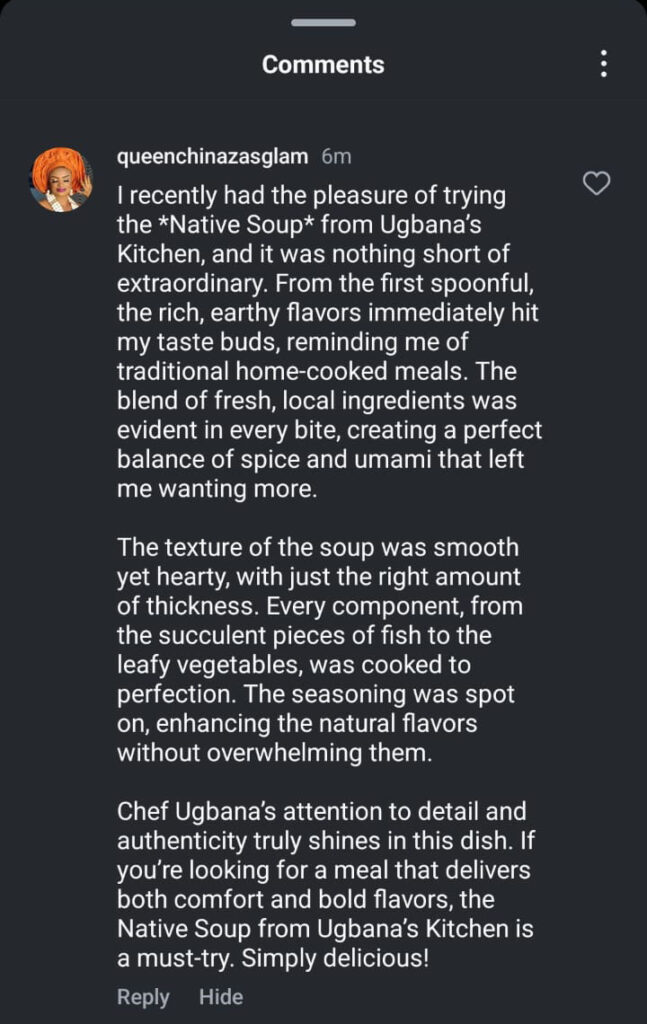The height and width of the screenshot is (1024, 647).
Task: Reply to queenchinazasglam's comment
Action: [143, 996]
